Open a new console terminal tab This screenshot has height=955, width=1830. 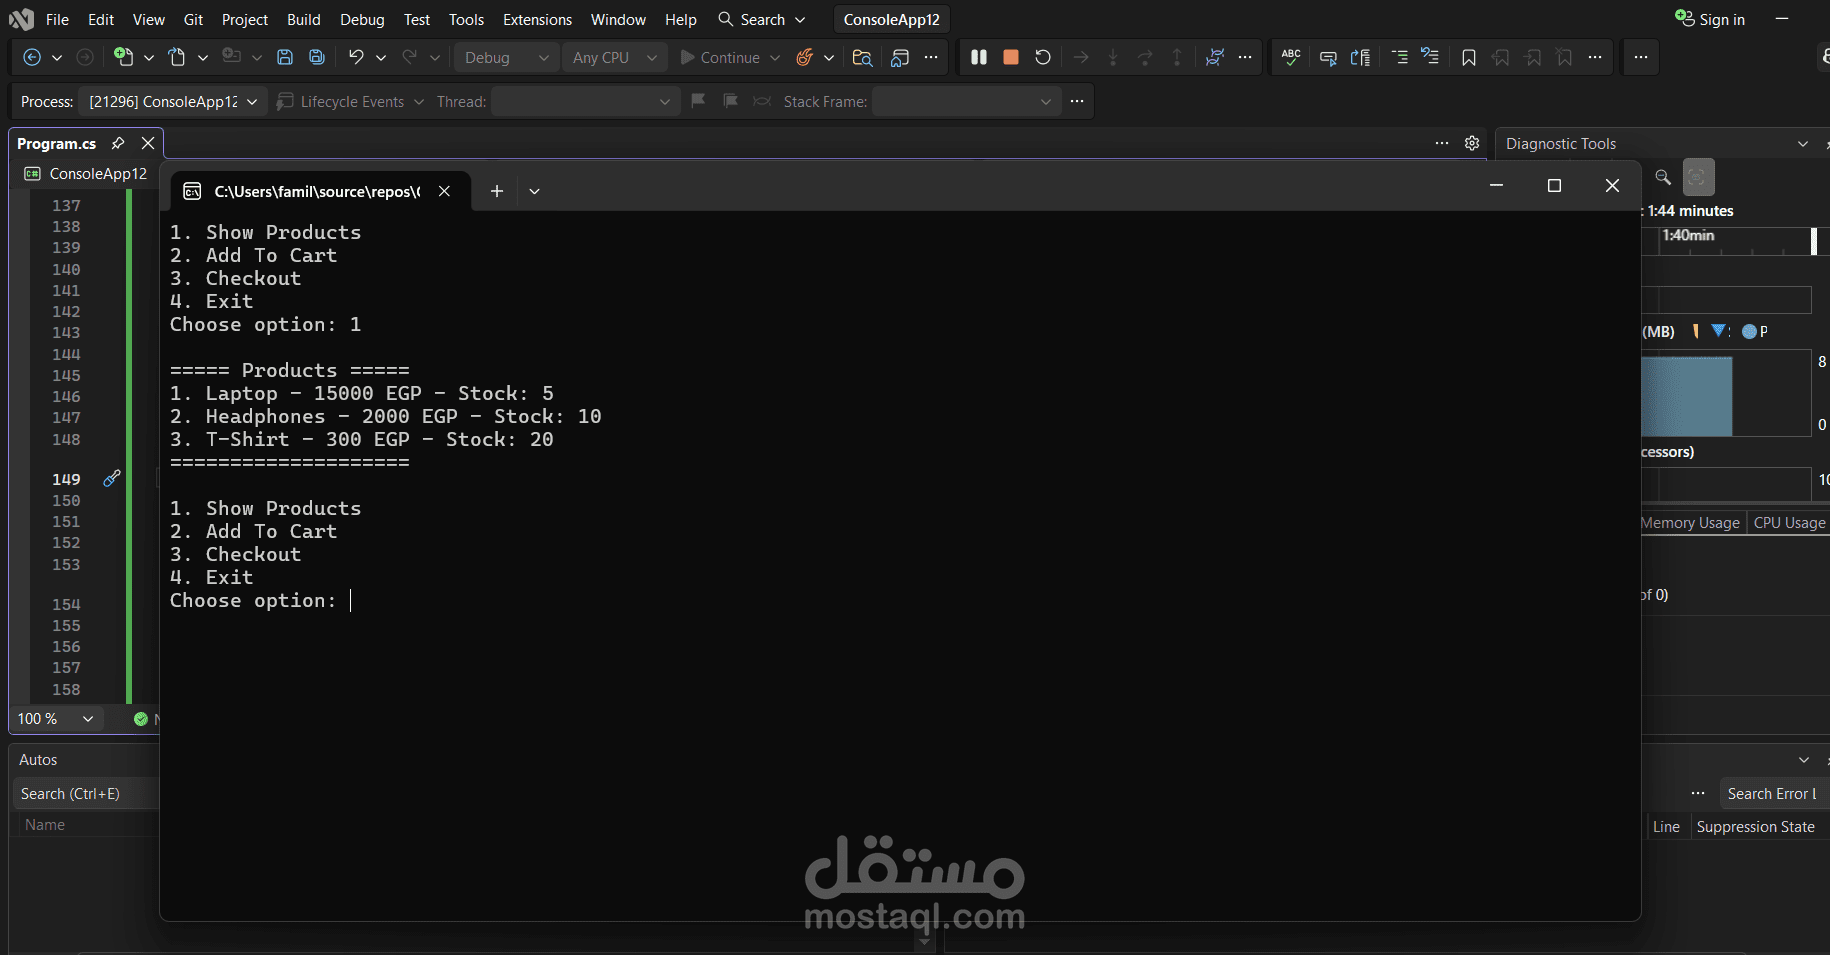pyautogui.click(x=497, y=191)
